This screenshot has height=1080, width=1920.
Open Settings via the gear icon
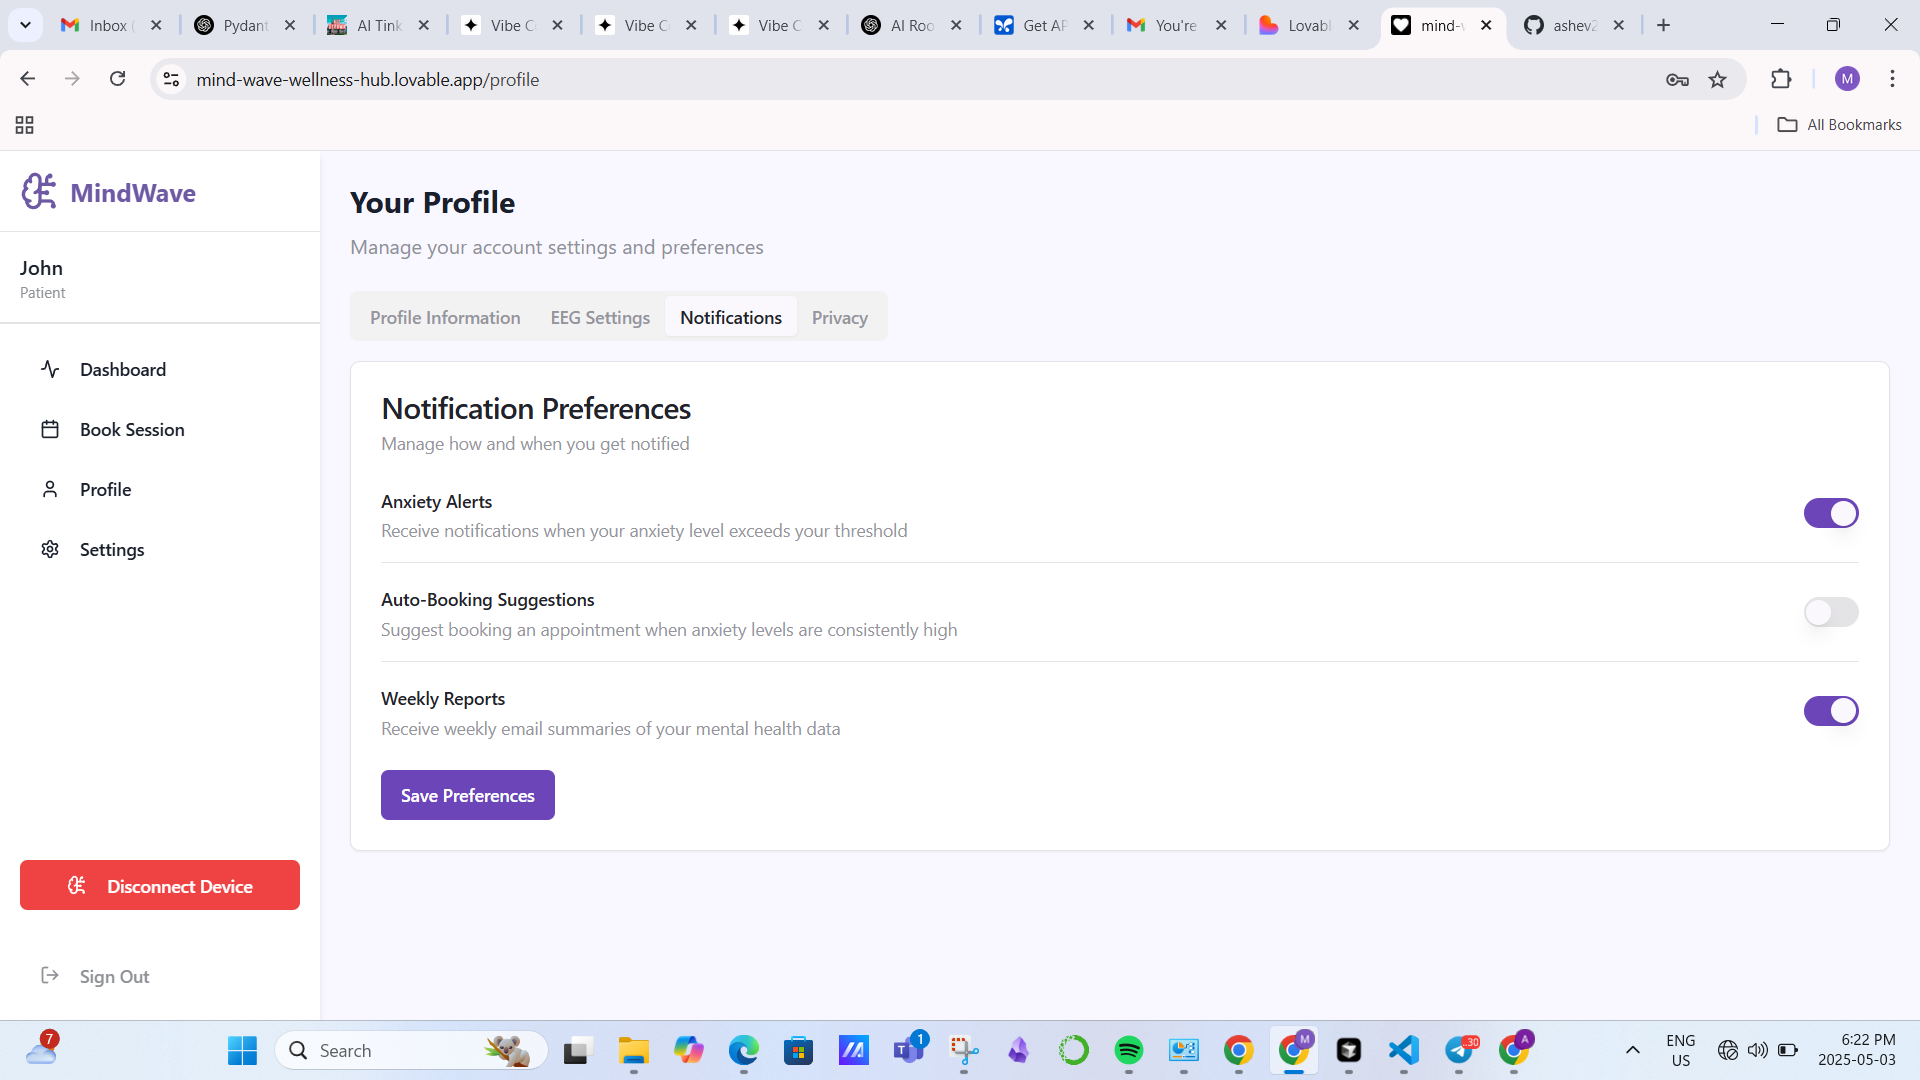point(50,549)
